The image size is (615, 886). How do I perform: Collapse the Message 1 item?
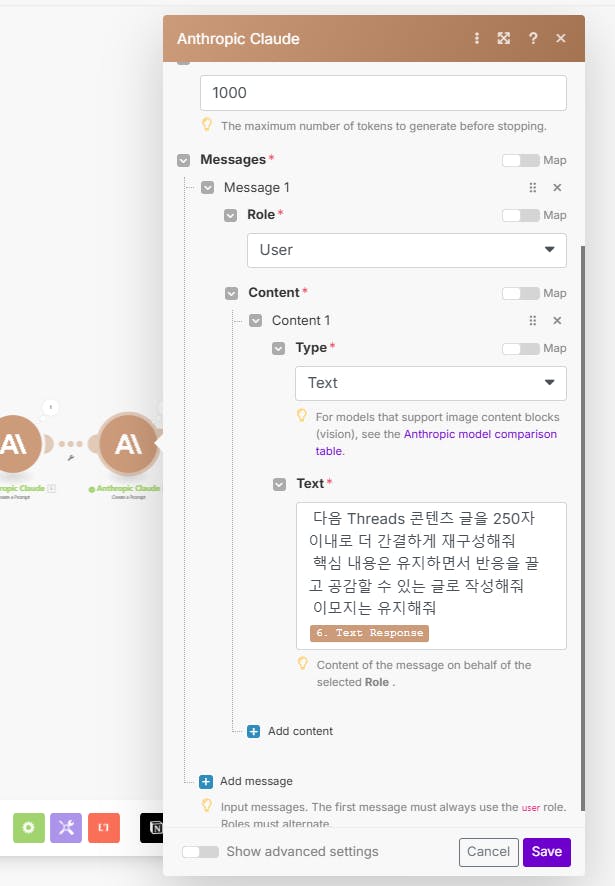tap(207, 188)
